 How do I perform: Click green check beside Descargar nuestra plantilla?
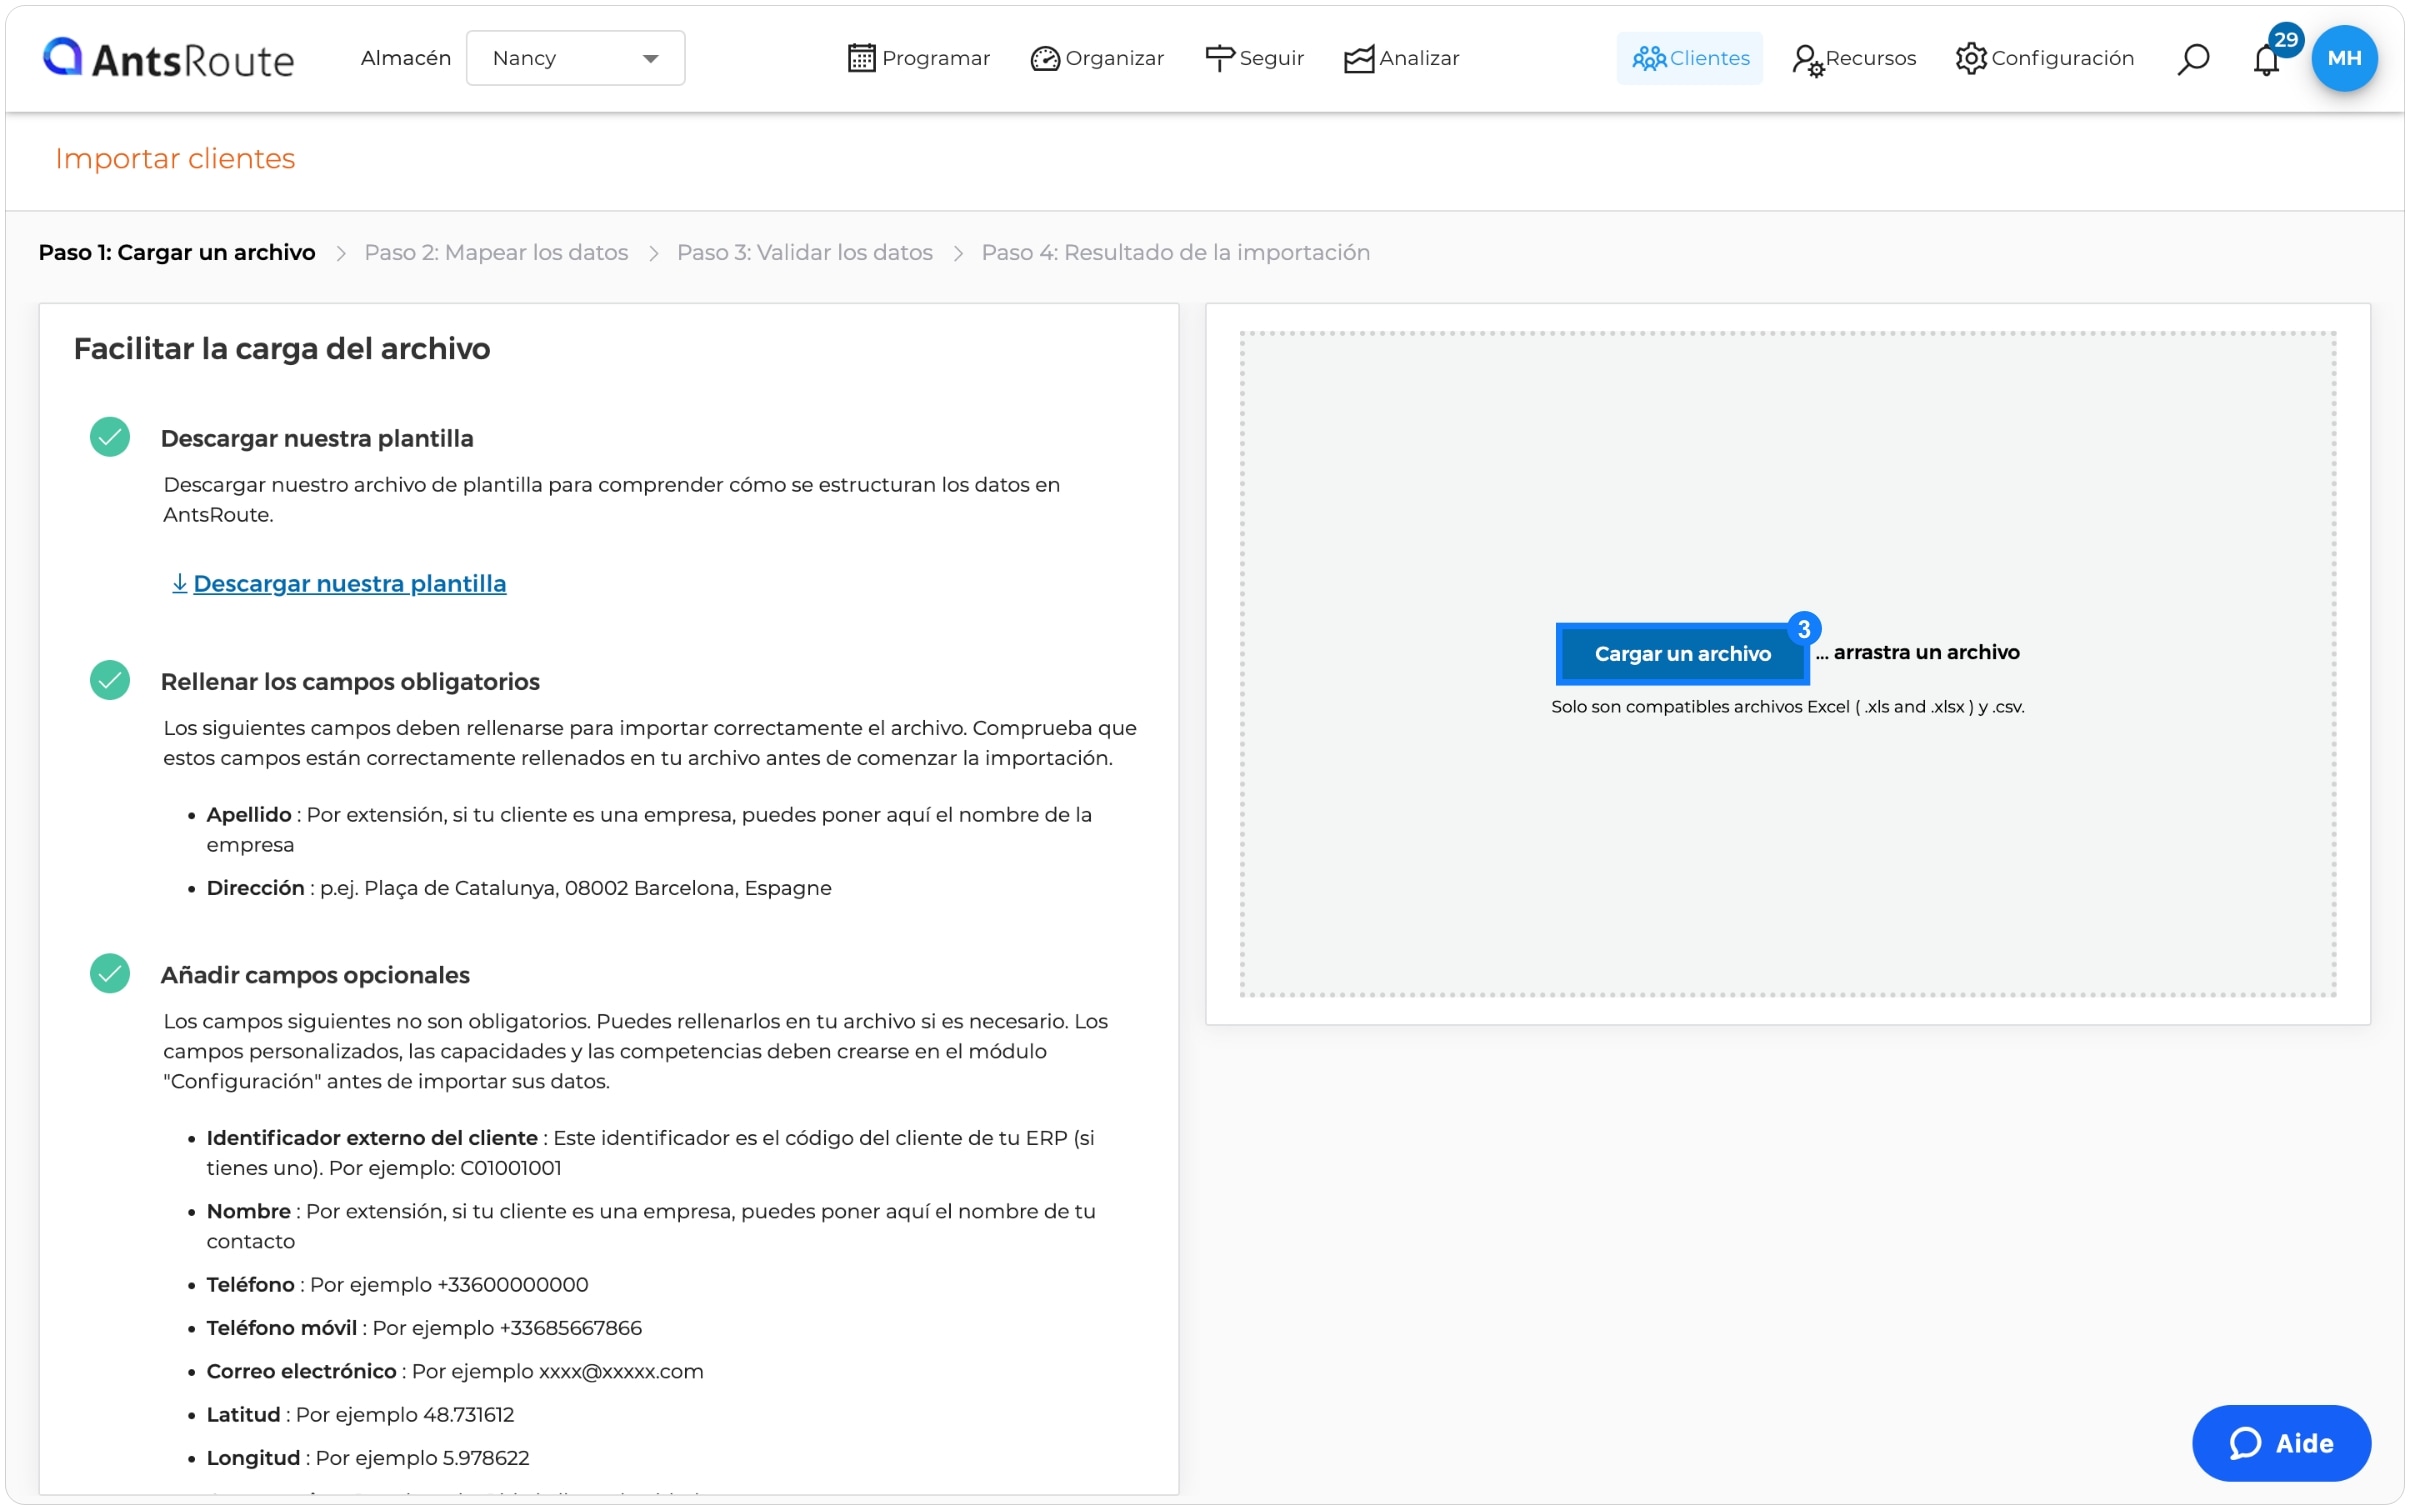pos(110,437)
